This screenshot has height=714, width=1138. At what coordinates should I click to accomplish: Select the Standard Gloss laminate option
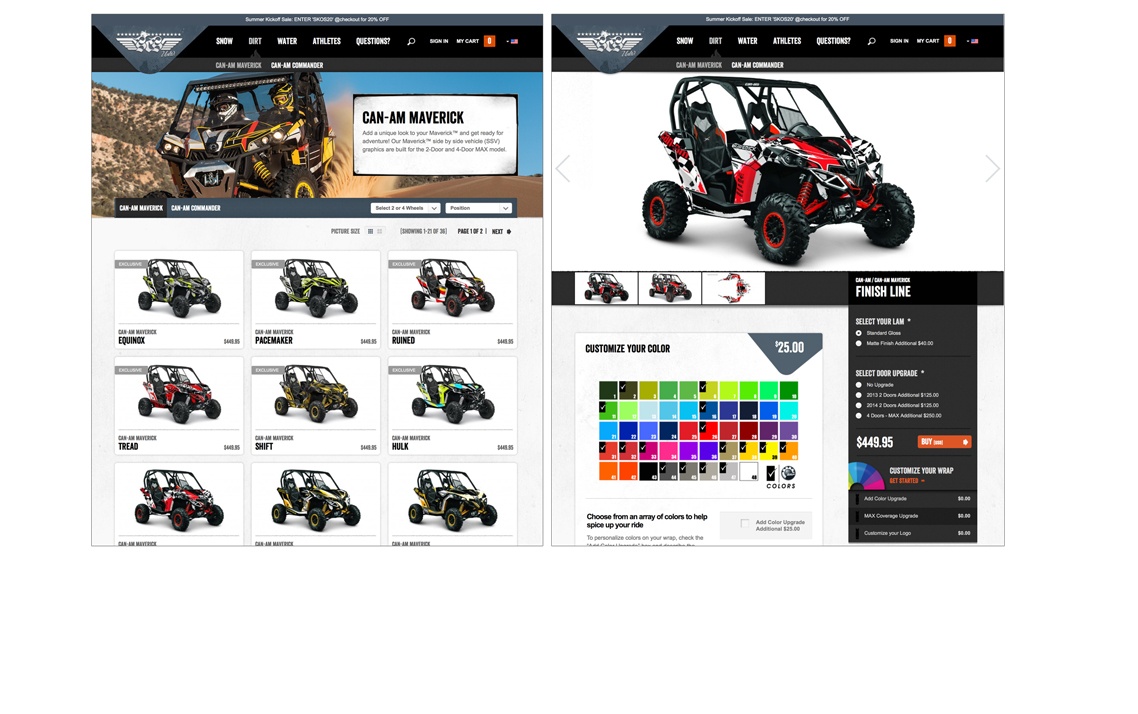point(859,333)
